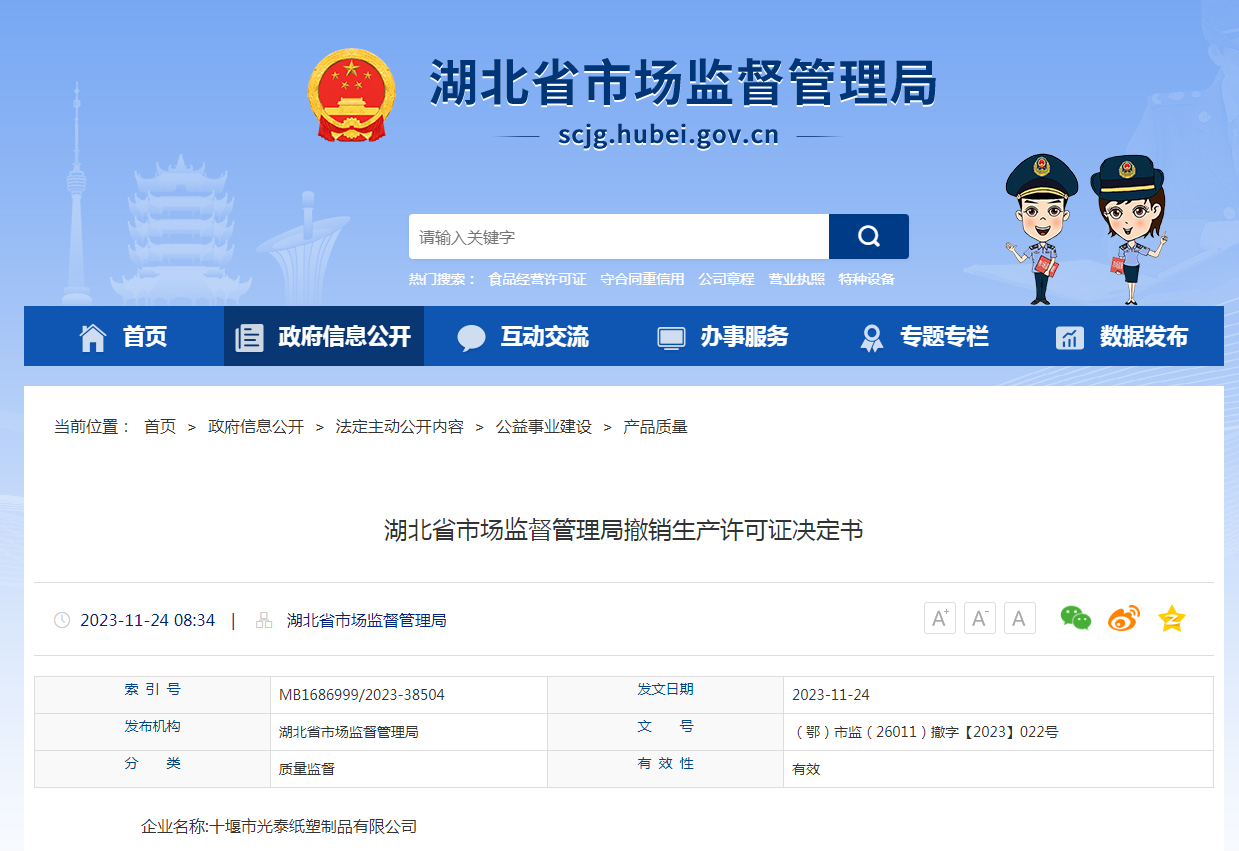Click index number MB1686999/2023-38504
The height and width of the screenshot is (851, 1239).
point(362,695)
